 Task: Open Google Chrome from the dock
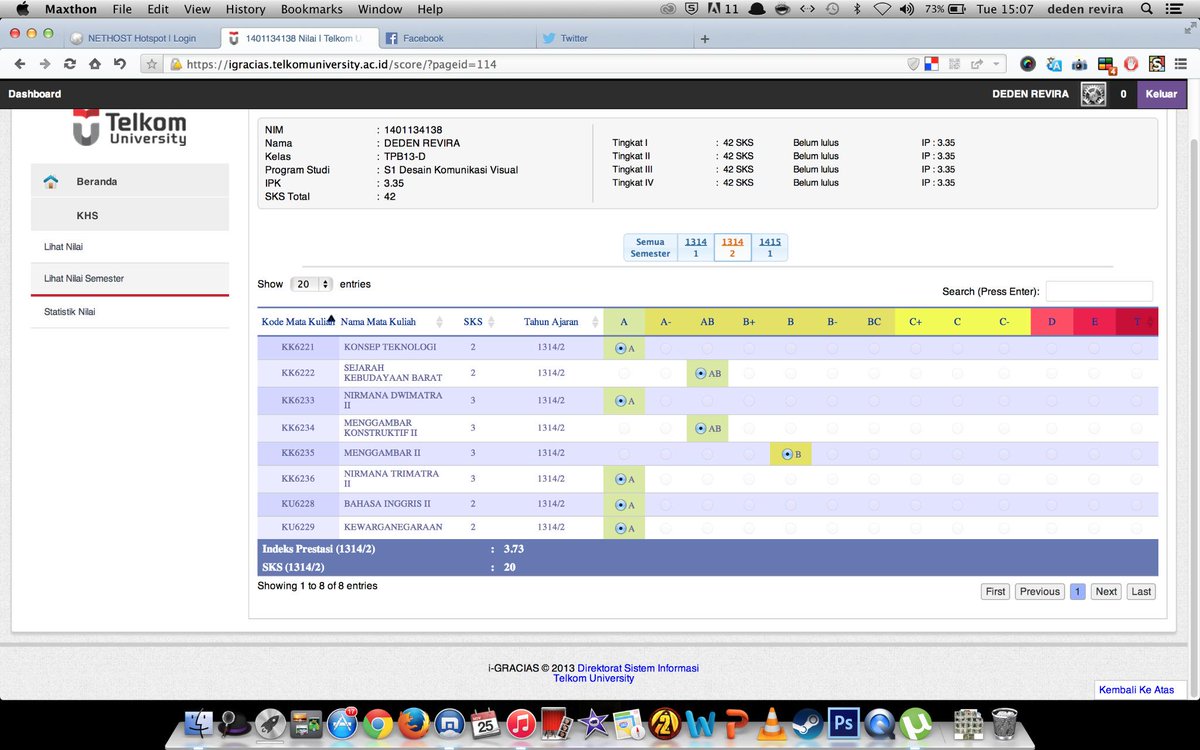click(378, 723)
